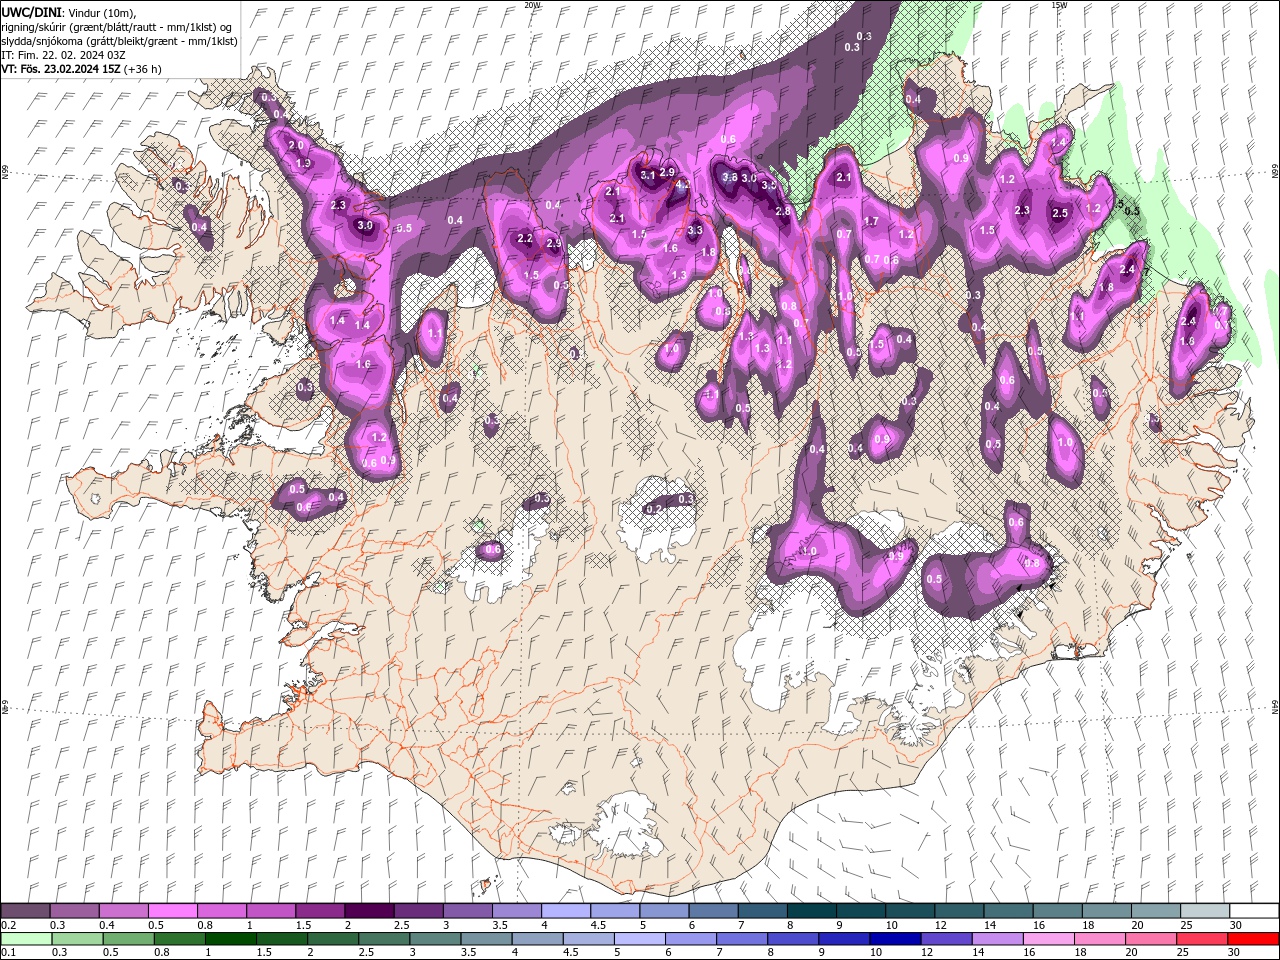Click the initial time line 'IT: Fim. 22. 02. 2024 03Z'
Image resolution: width=1280 pixels, height=960 pixels.
[x=63, y=55]
